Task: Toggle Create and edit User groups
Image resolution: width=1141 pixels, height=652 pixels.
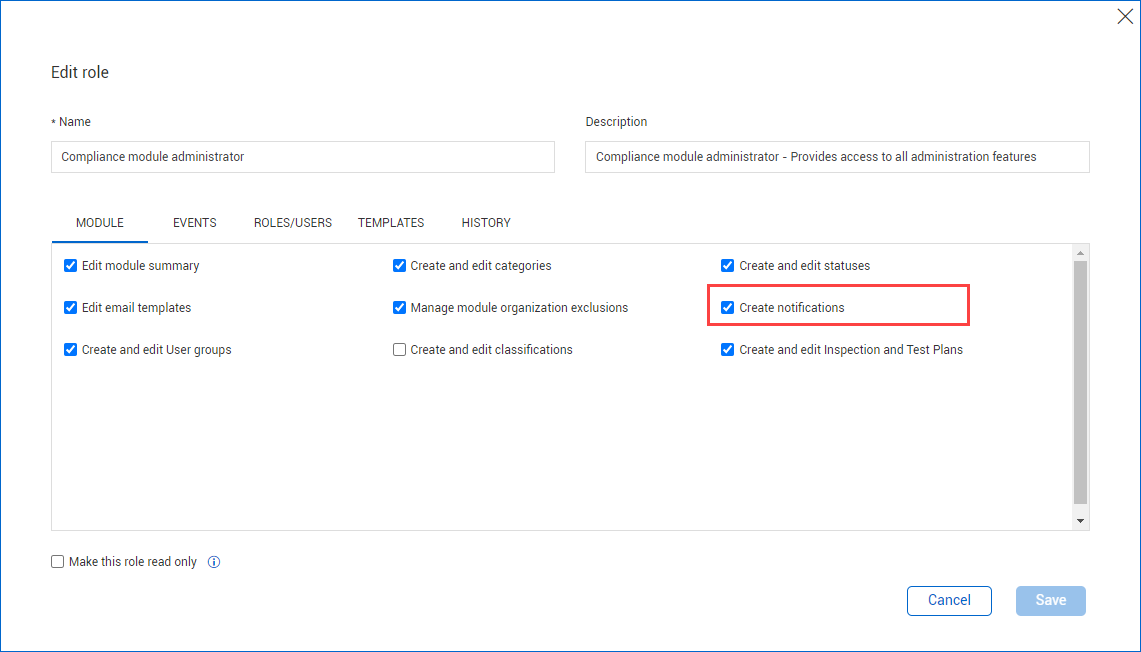Action: tap(71, 350)
